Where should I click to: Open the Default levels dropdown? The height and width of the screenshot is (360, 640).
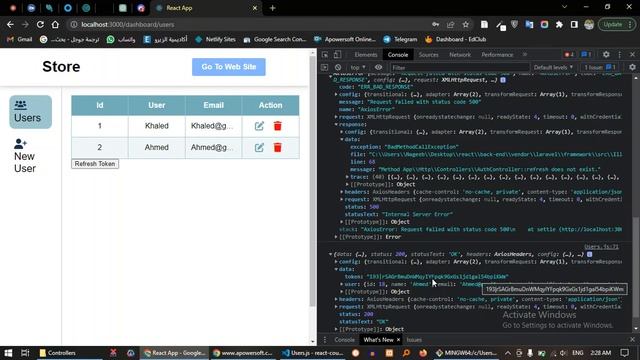pos(553,67)
